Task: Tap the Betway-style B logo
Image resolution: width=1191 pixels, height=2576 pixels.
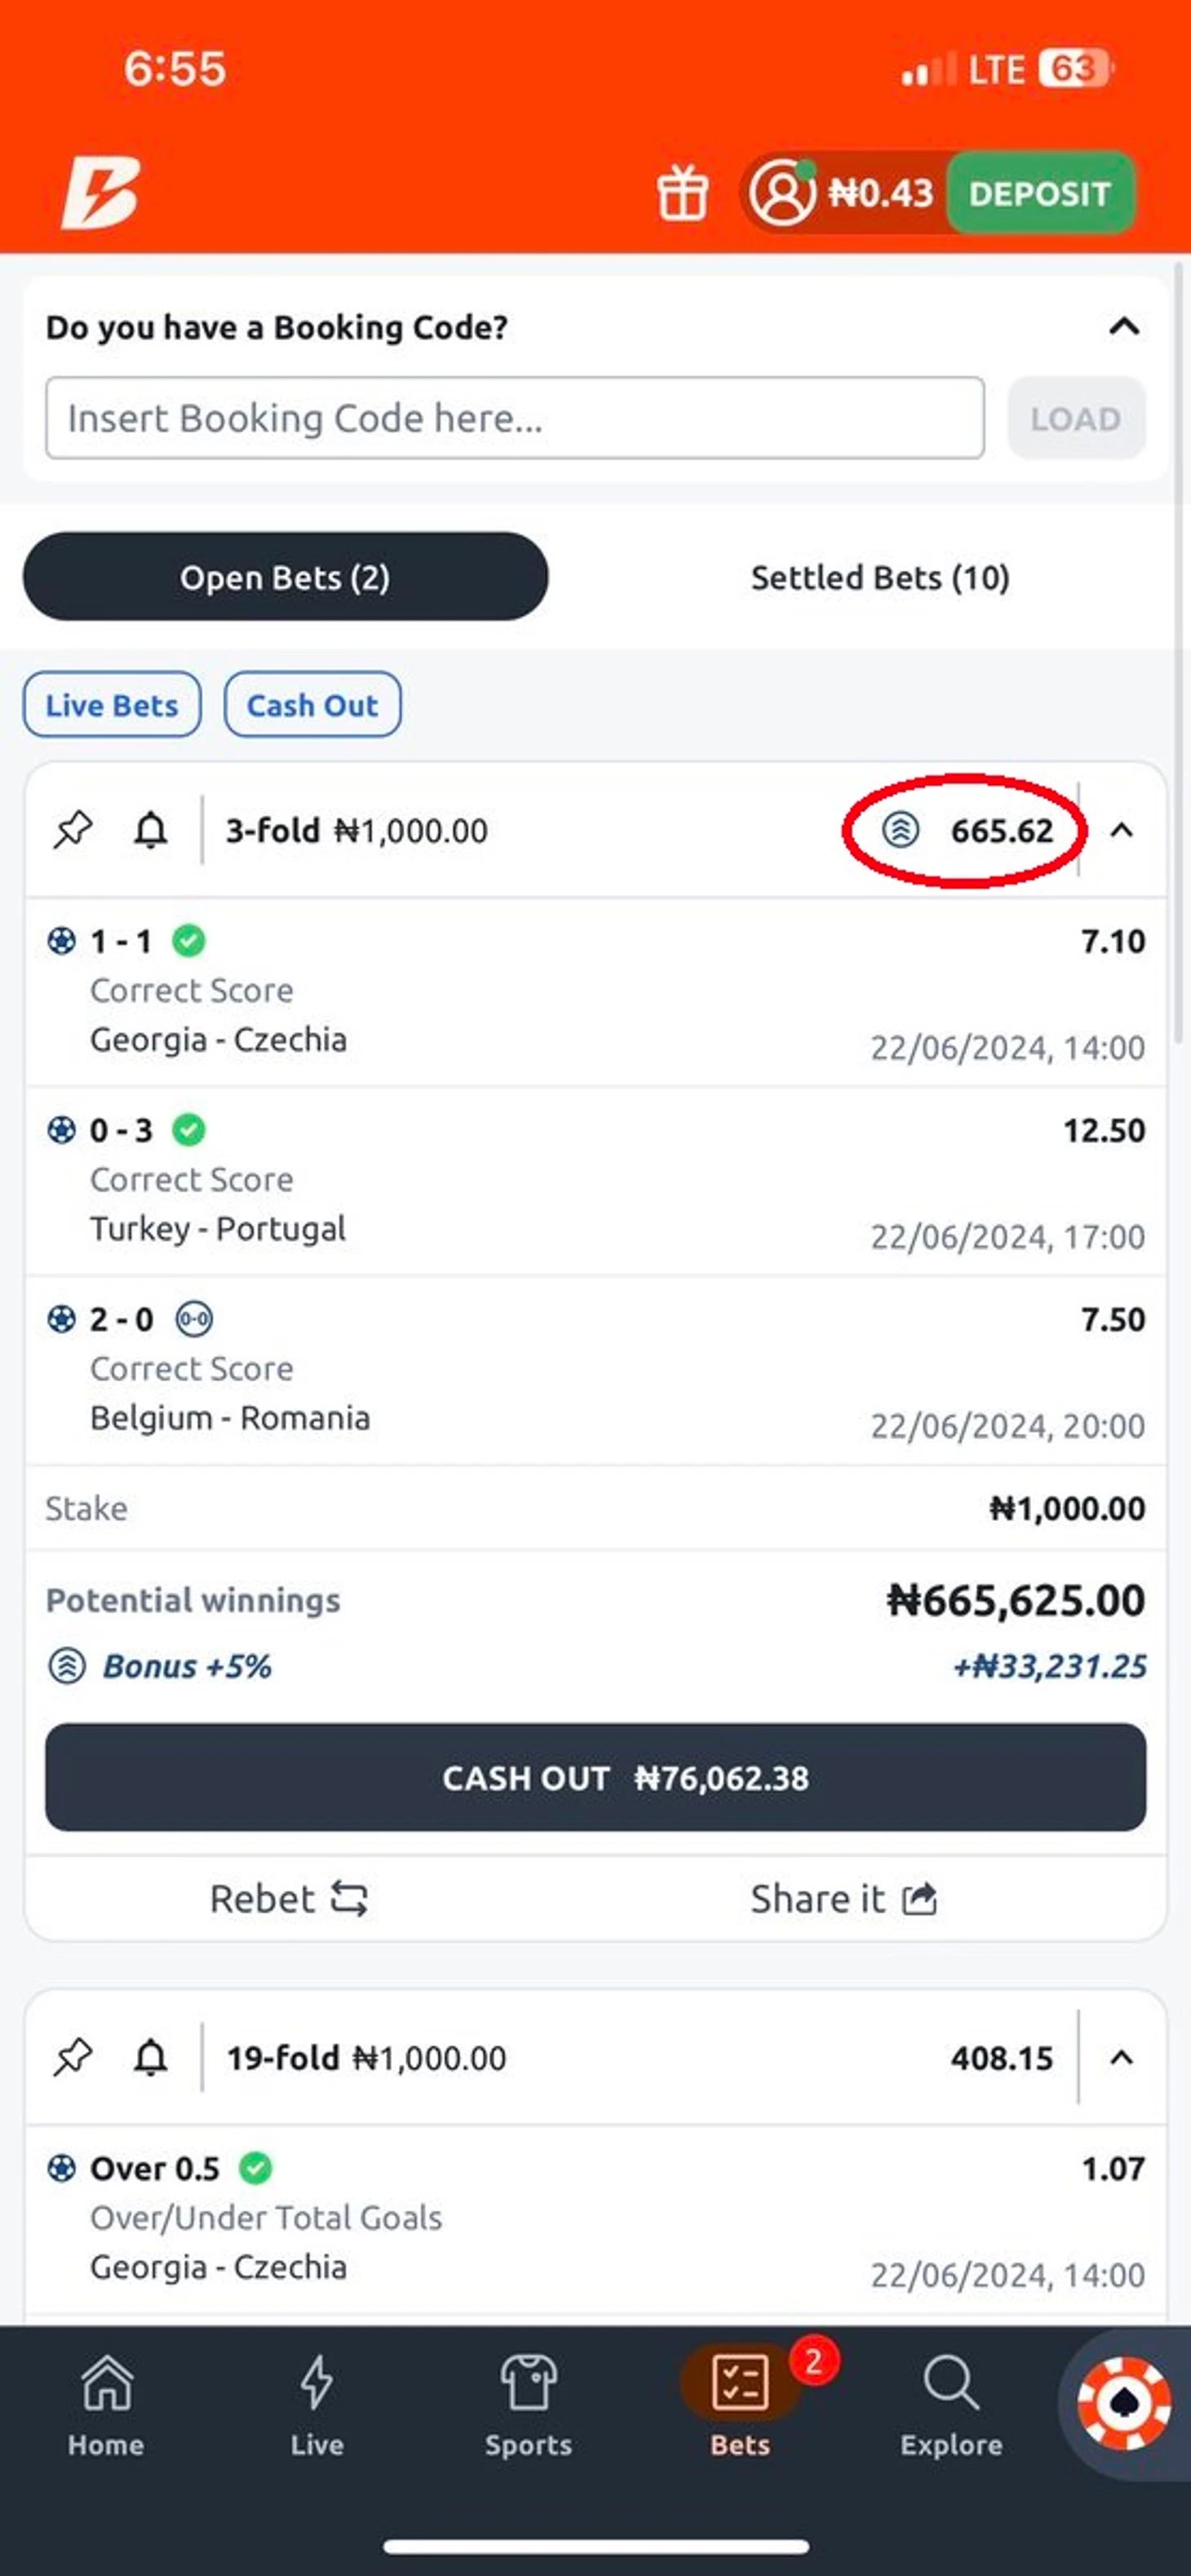Action: (x=100, y=193)
